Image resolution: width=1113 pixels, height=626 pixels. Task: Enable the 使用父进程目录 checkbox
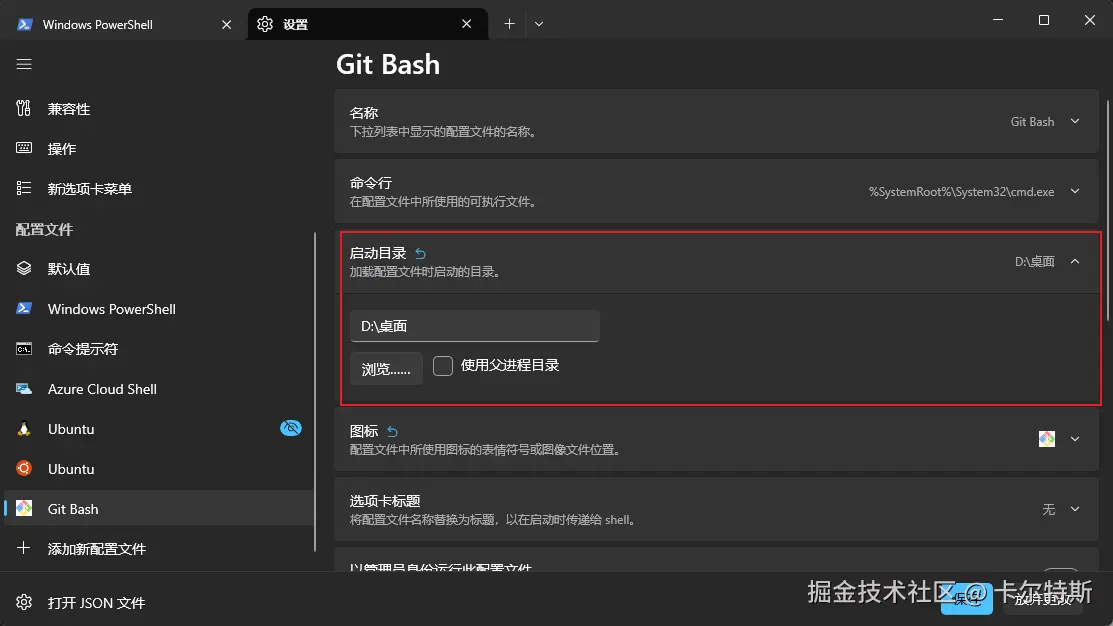pos(443,366)
